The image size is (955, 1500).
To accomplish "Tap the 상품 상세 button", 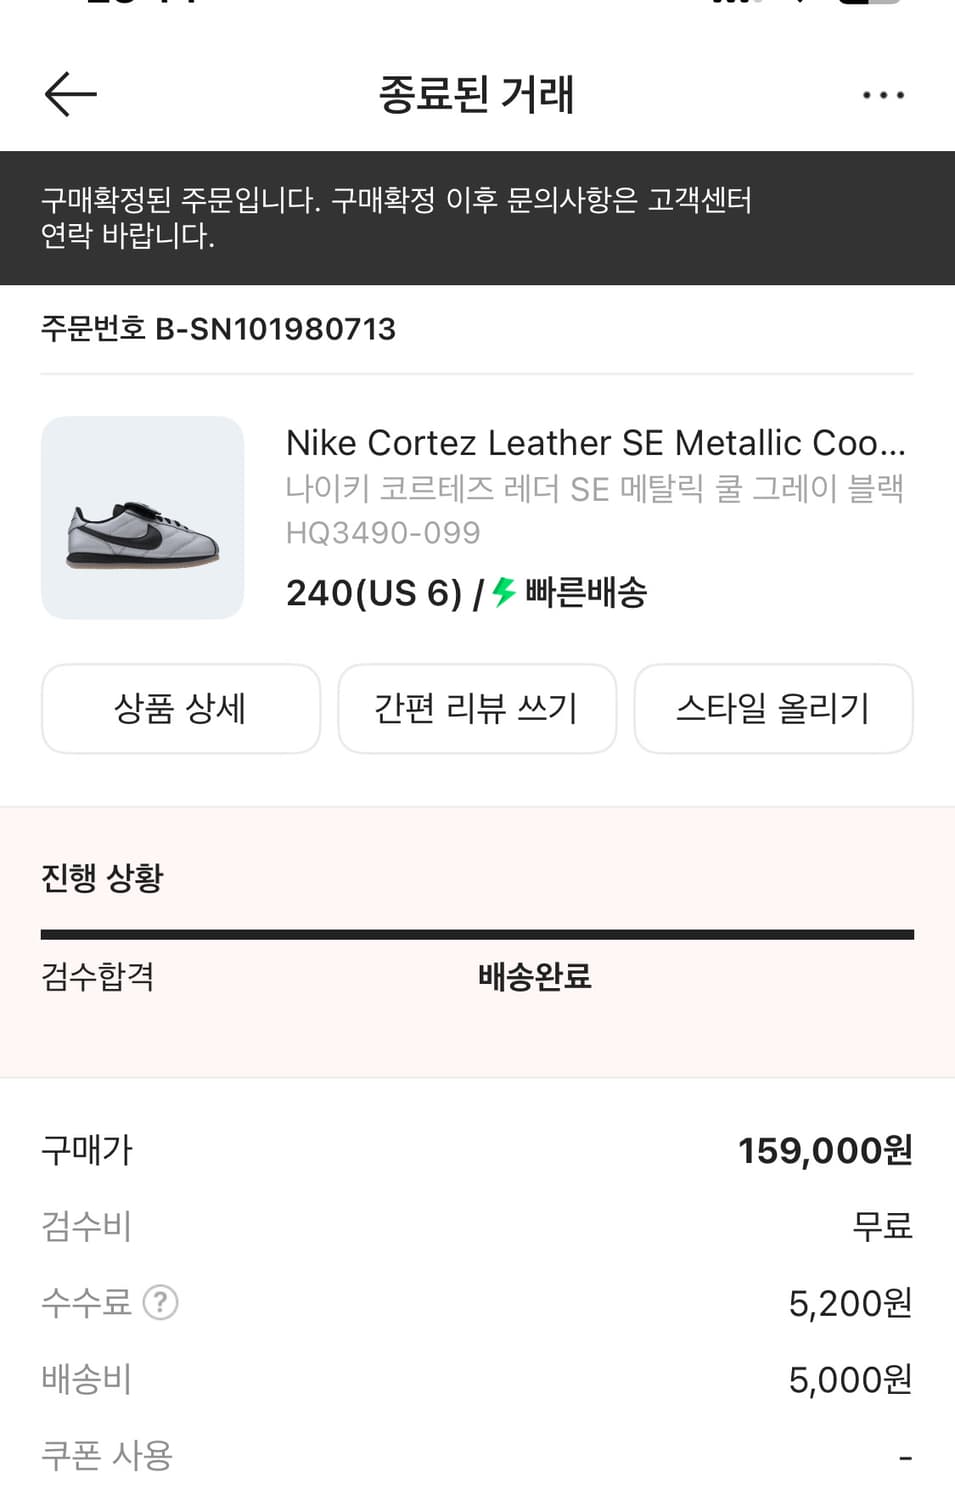I will click(181, 708).
